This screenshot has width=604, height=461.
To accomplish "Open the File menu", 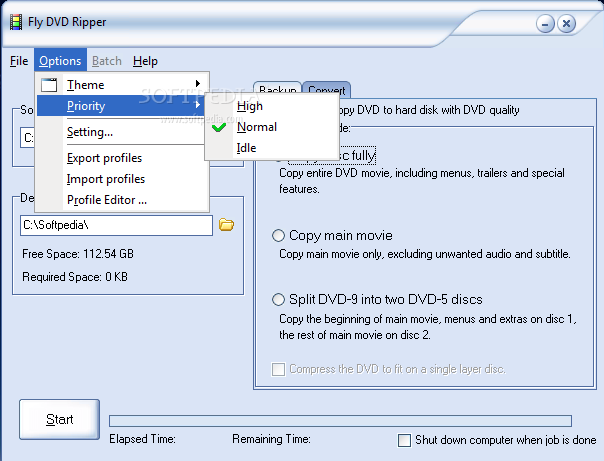I will 19,61.
